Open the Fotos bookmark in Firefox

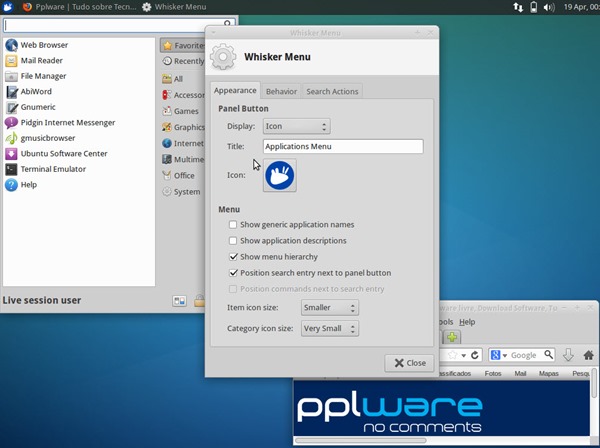pyautogui.click(x=493, y=373)
